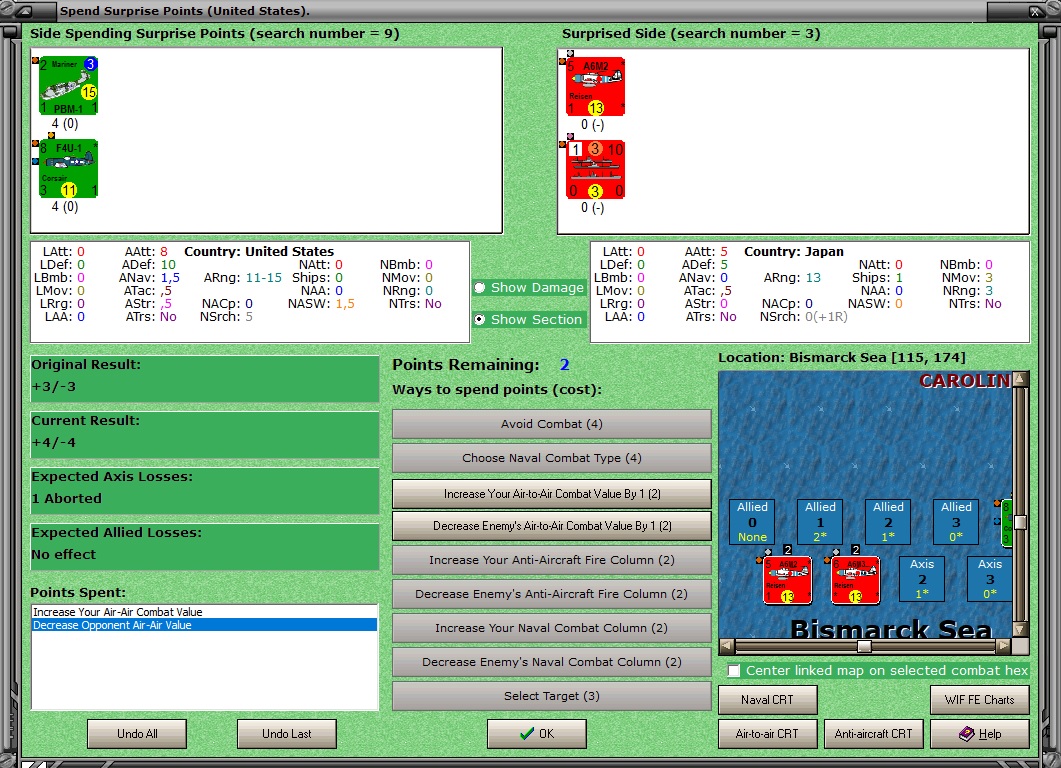
Task: Click the Undo All button
Action: (137, 733)
